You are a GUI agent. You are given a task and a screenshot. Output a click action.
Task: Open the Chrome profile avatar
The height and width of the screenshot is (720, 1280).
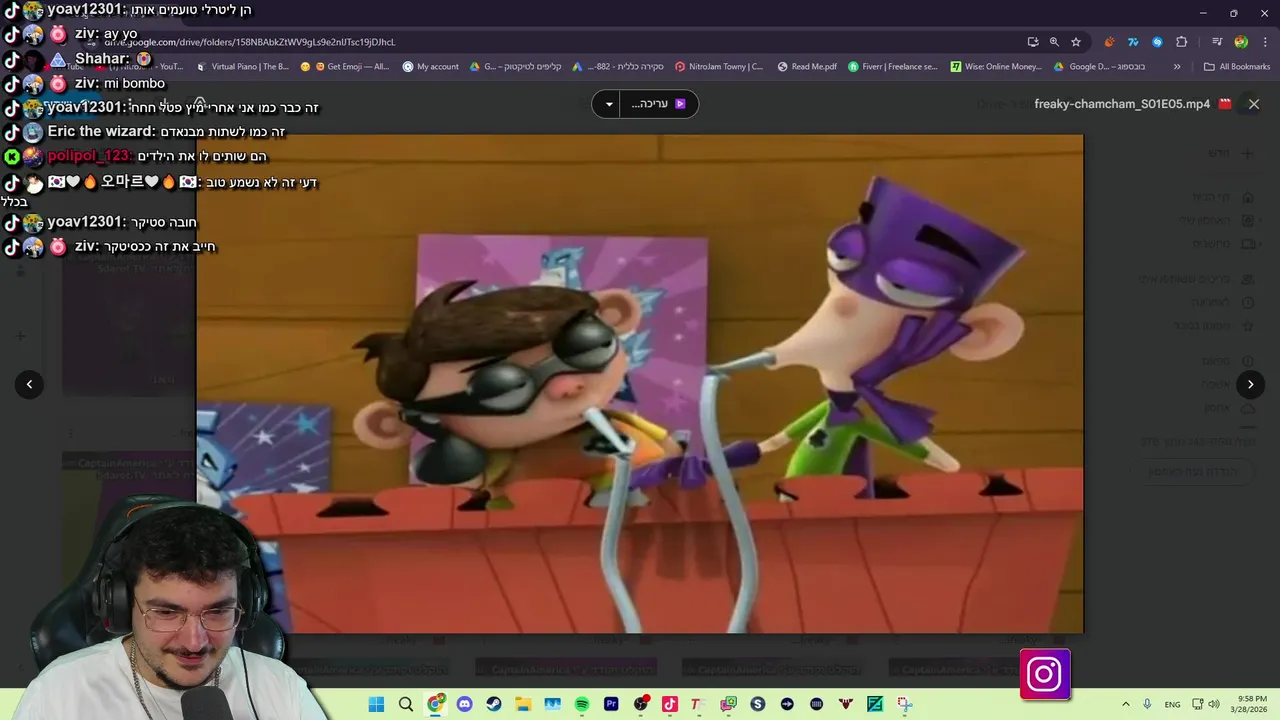click(x=1241, y=42)
